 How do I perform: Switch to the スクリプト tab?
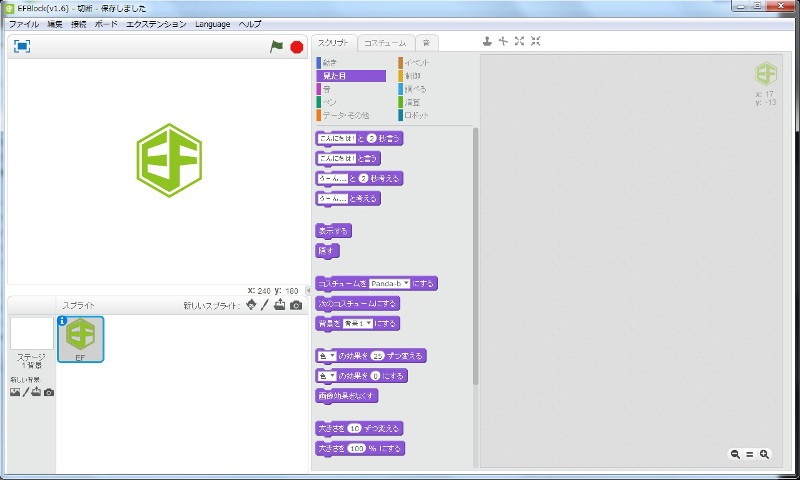(x=333, y=43)
